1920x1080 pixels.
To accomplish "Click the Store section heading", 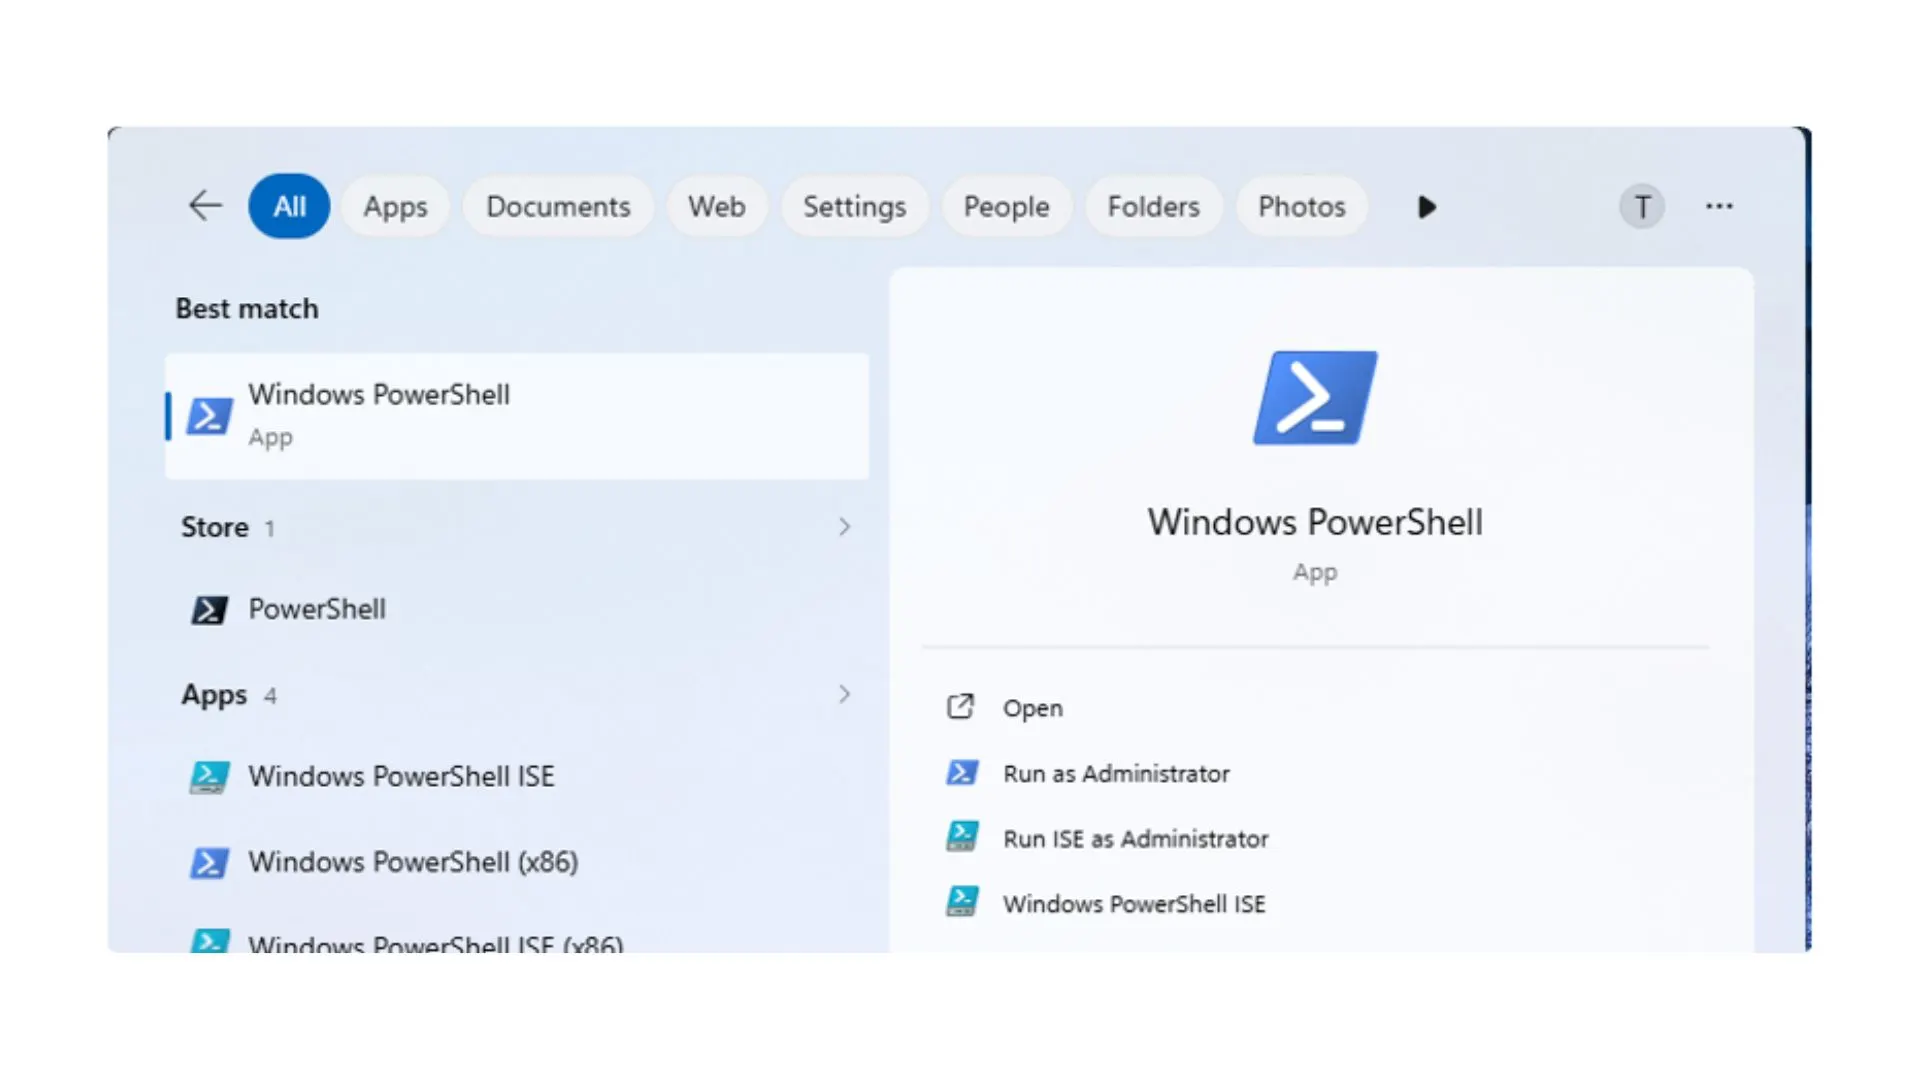I will (x=215, y=527).
